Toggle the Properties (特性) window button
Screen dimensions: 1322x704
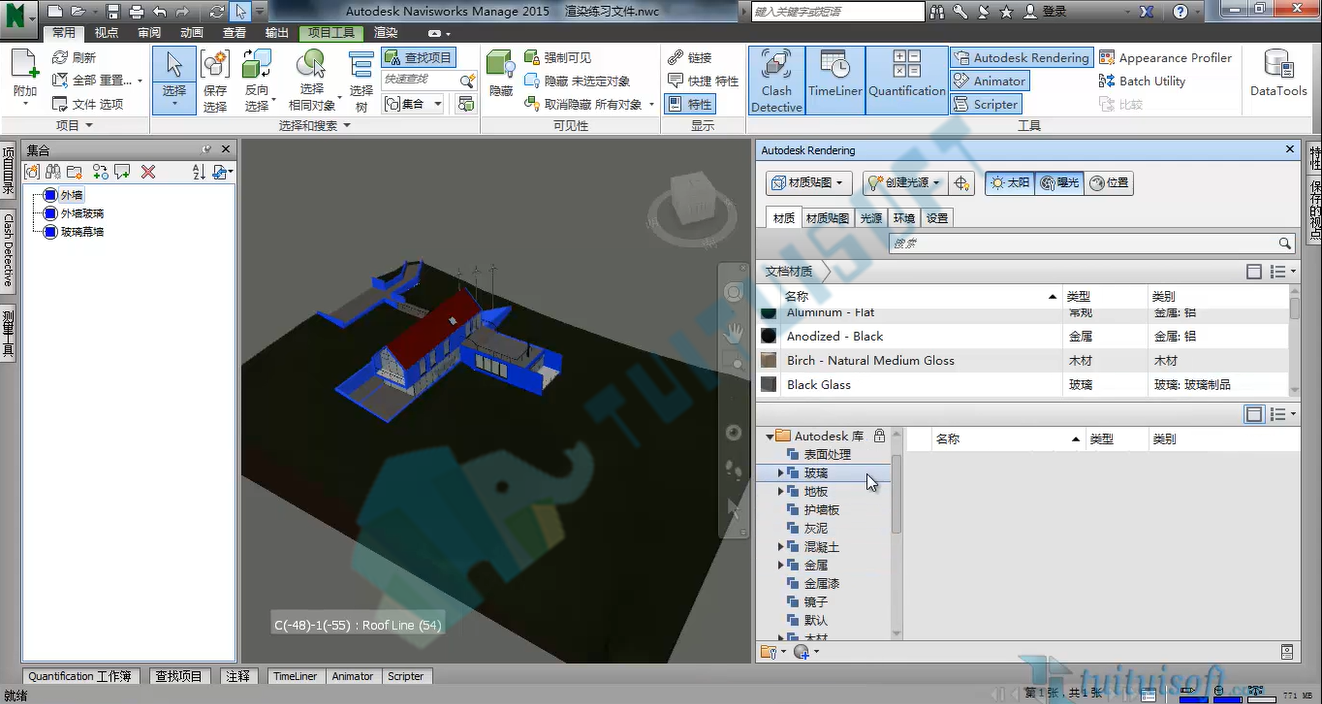[x=690, y=104]
